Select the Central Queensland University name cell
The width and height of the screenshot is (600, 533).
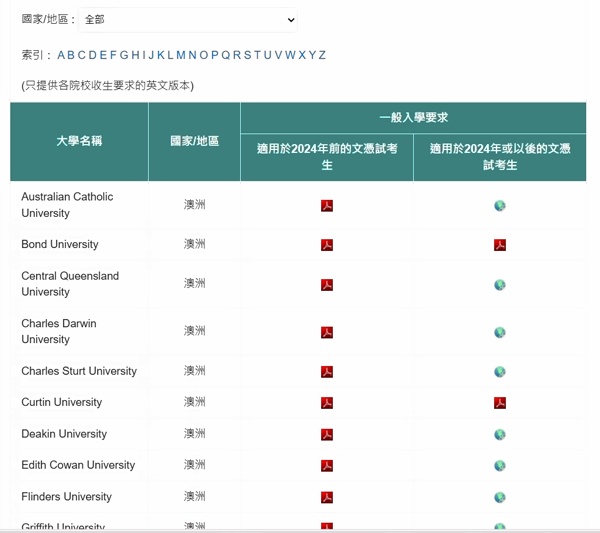coord(70,284)
